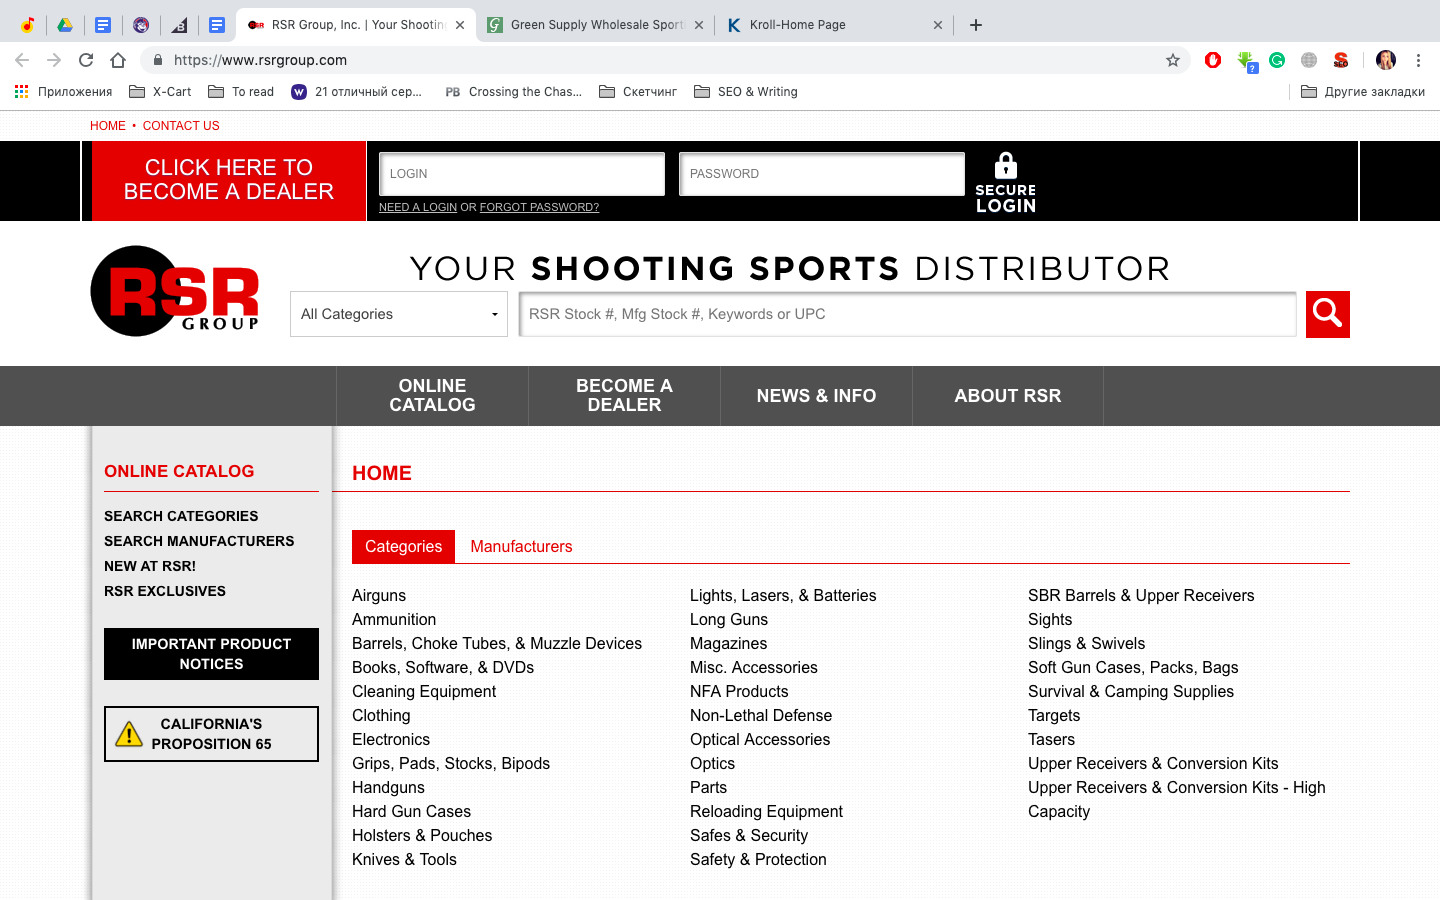Open the All Categories dropdown

[x=398, y=314]
